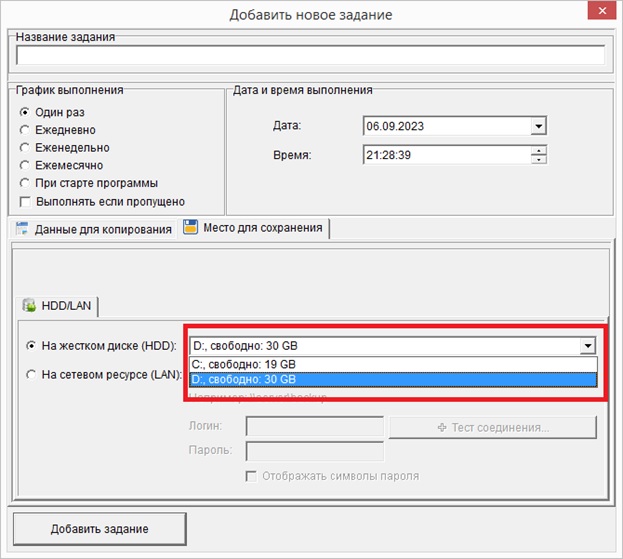Open the date dropdown calendar arrow
Screen dimensions: 623x559
(538, 126)
